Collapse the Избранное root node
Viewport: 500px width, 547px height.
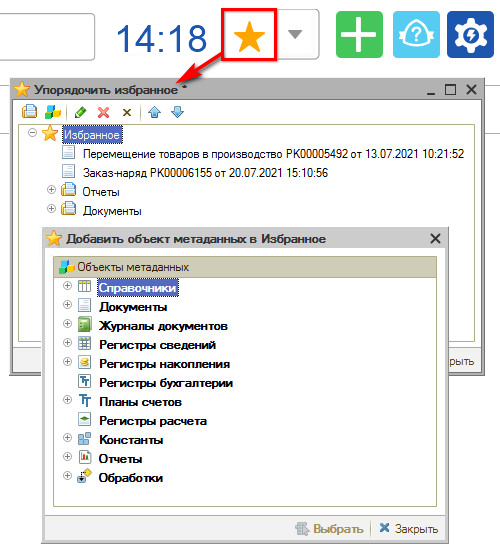tap(32, 133)
